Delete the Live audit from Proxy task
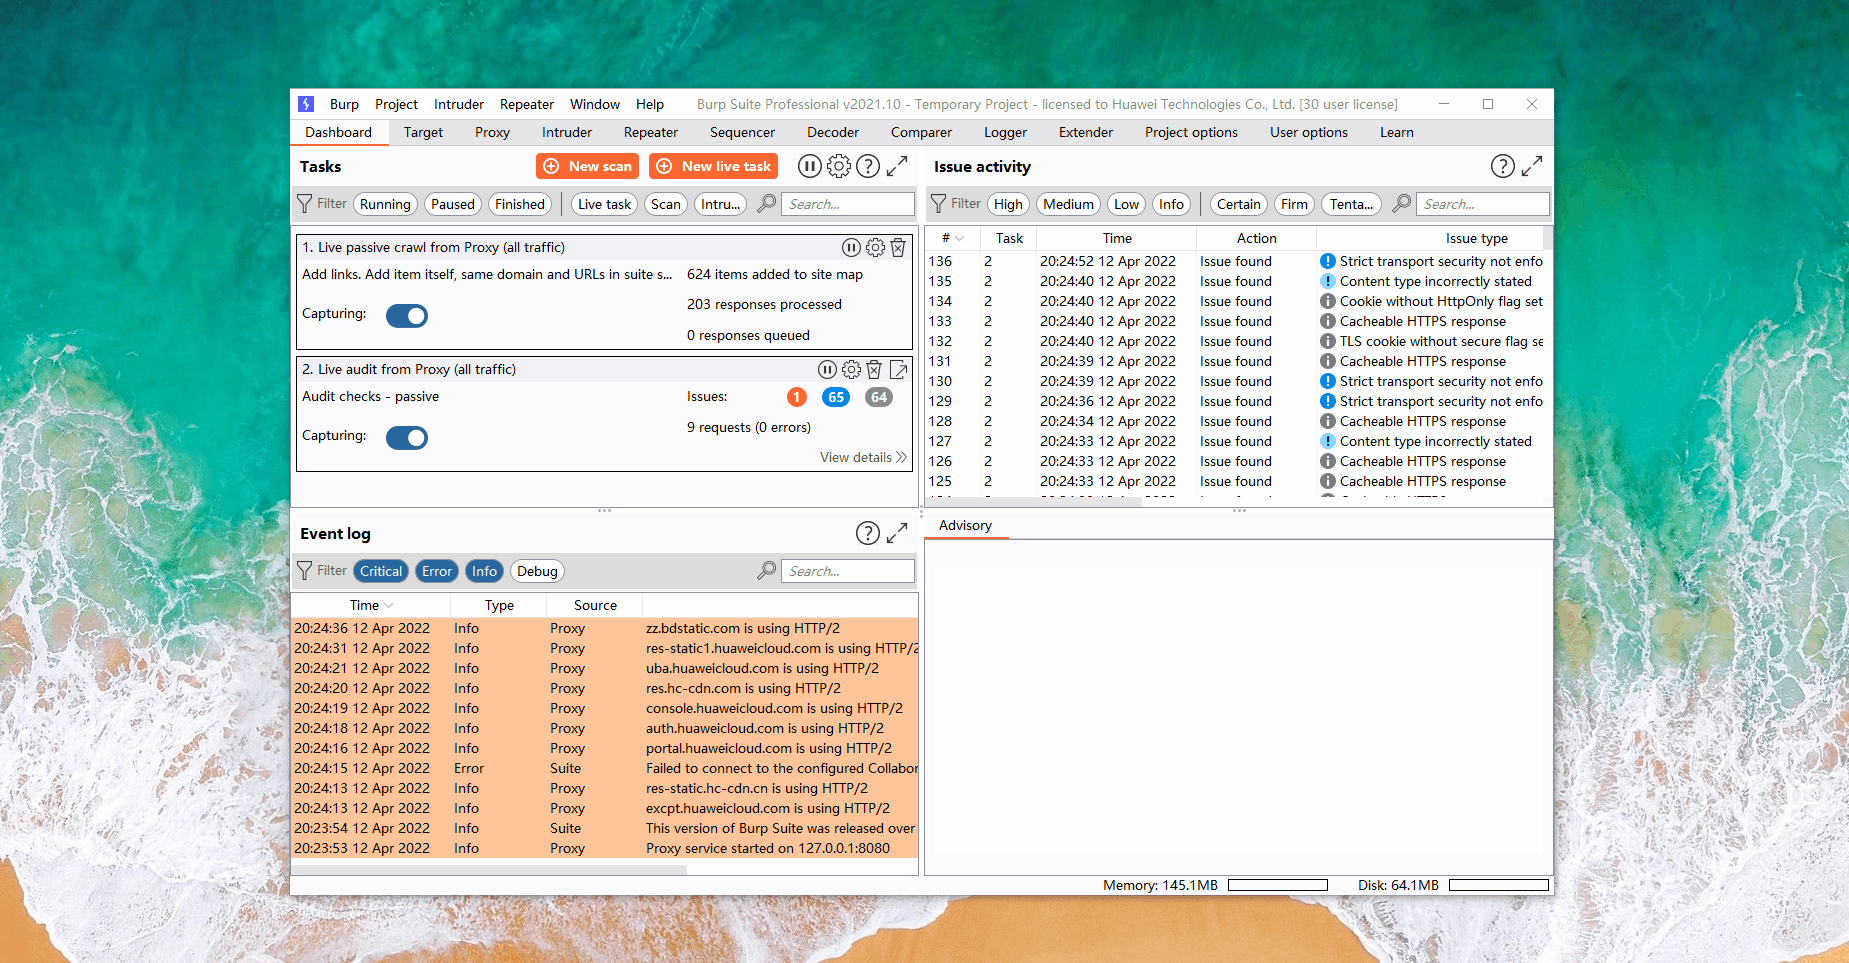Viewport: 1849px width, 963px height. click(874, 369)
